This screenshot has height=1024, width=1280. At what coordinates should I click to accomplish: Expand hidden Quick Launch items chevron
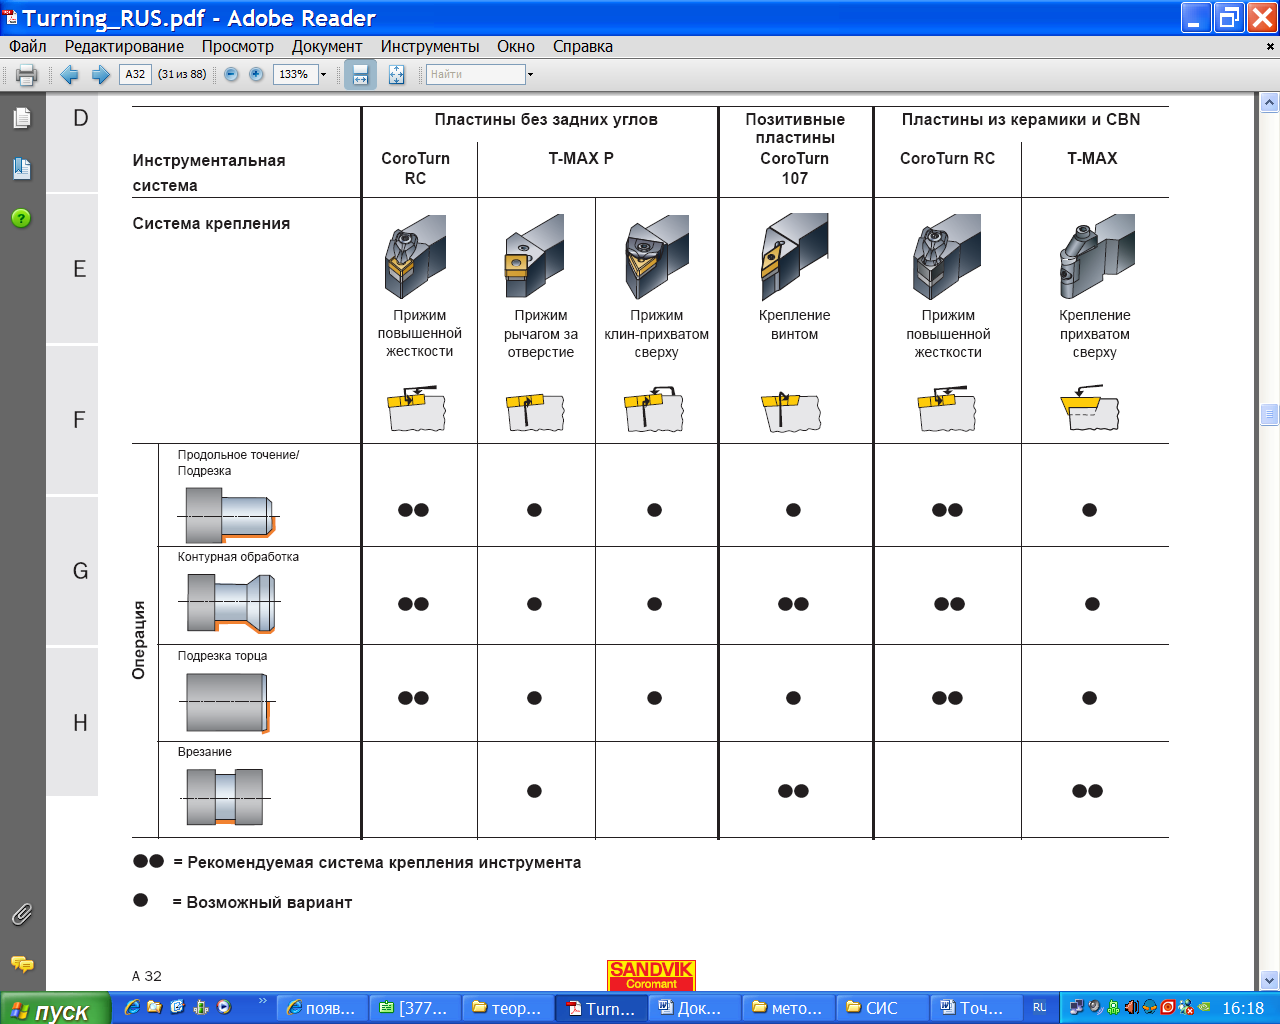tap(263, 1001)
